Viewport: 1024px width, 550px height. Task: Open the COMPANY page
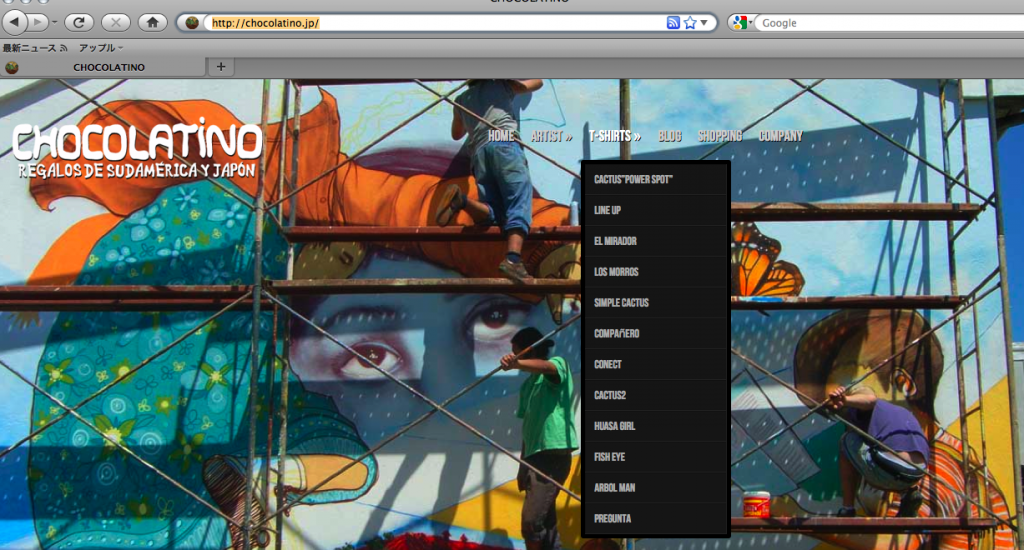(780, 136)
